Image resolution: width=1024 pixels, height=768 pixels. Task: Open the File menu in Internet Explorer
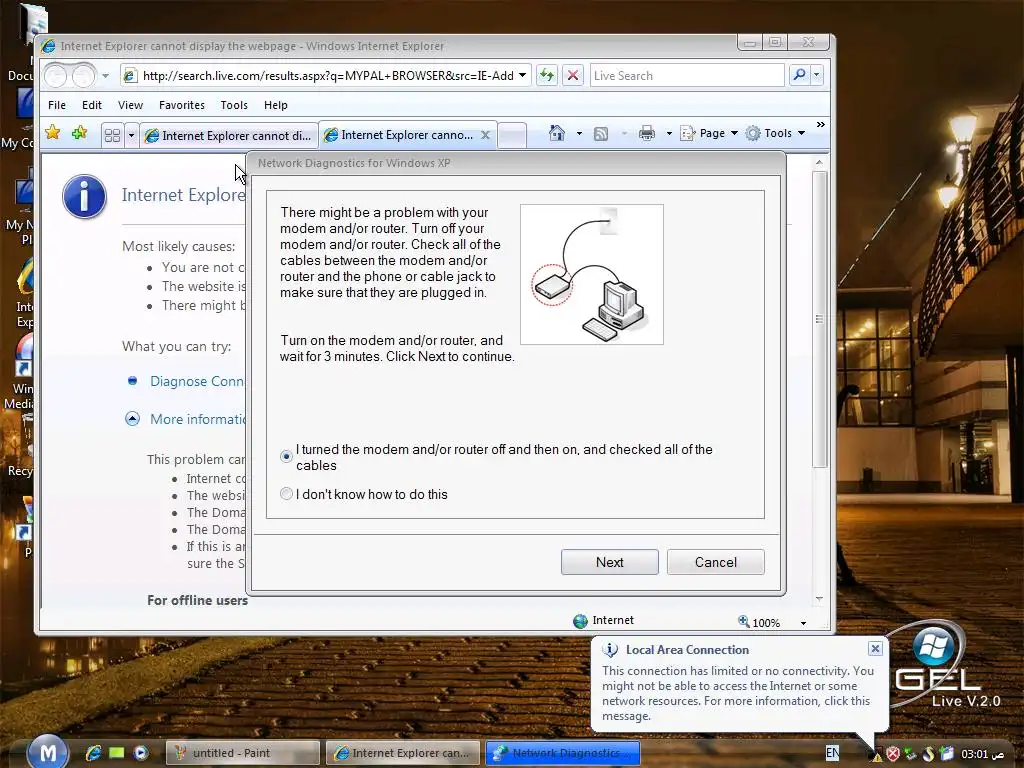57,105
